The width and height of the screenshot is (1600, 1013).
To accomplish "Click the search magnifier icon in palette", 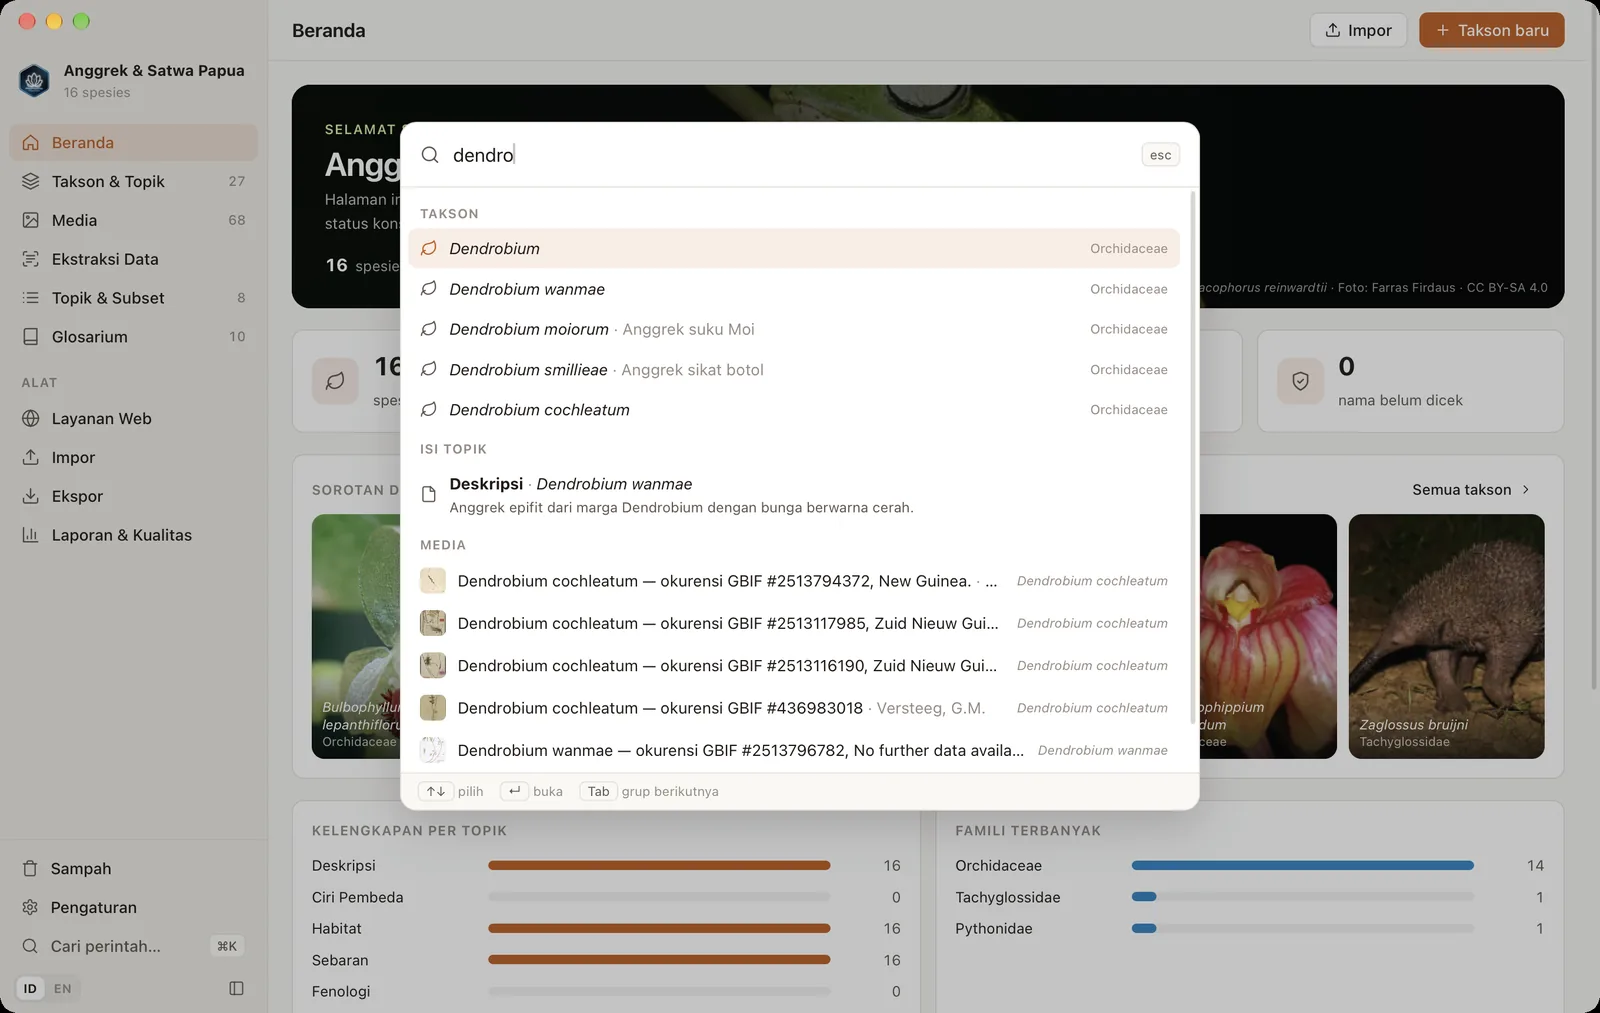I will click(430, 155).
